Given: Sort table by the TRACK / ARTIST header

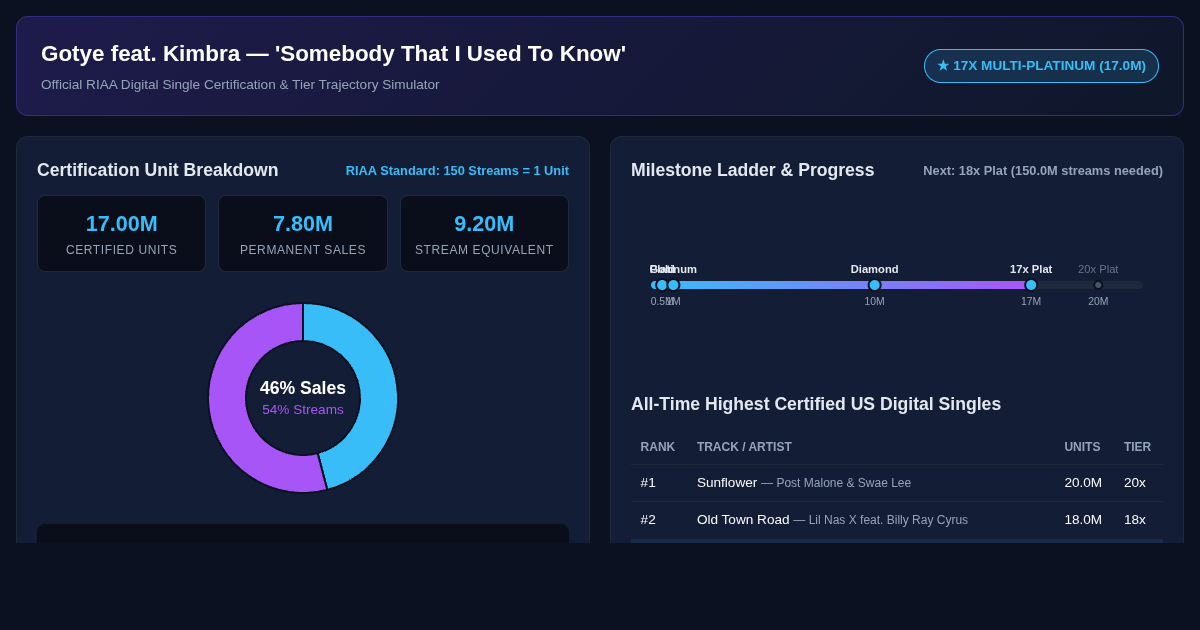Looking at the screenshot, I should [x=744, y=447].
